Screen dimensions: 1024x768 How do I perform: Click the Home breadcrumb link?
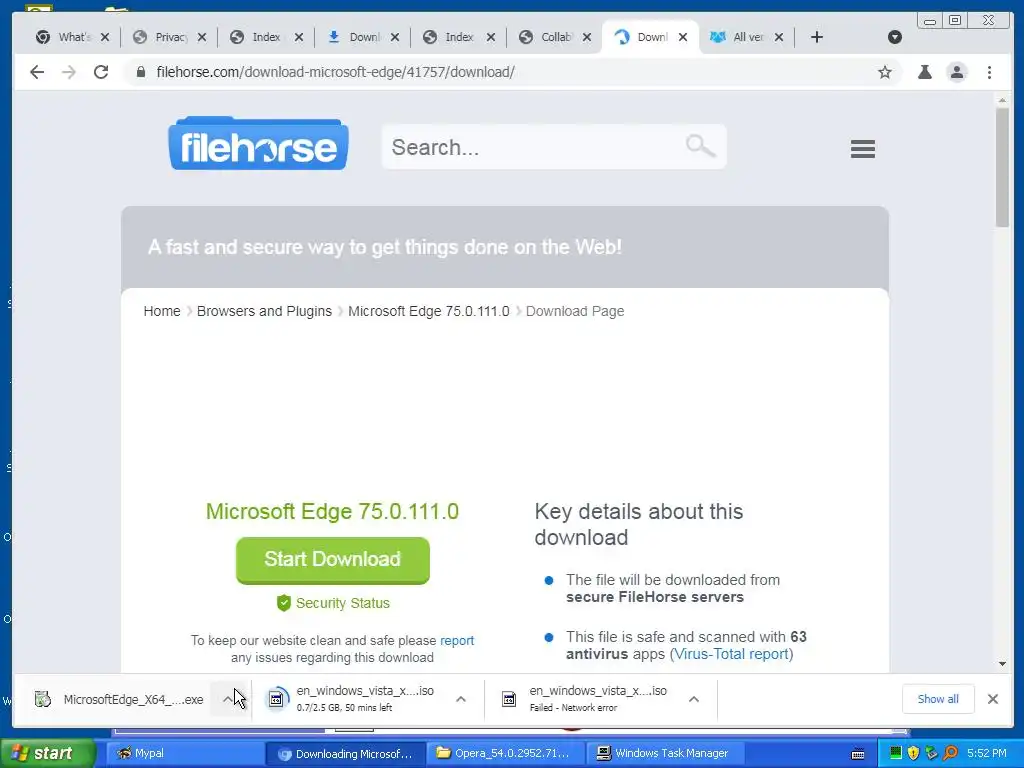tap(162, 311)
